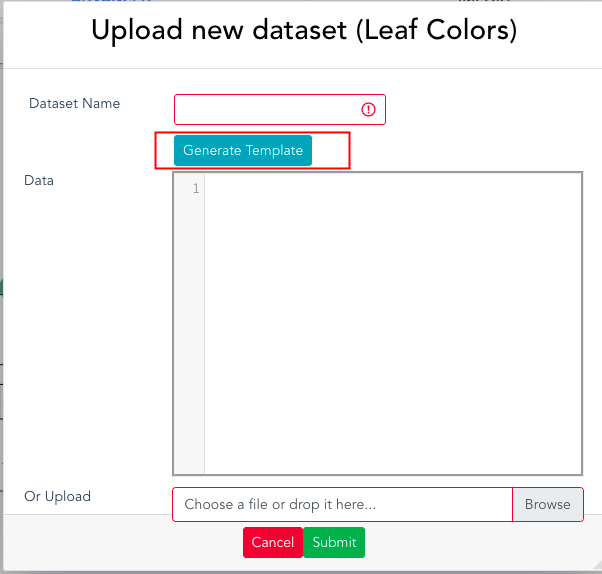The height and width of the screenshot is (574, 602).
Task: Click the empty footer area left of Cancel
Action: coord(123,542)
